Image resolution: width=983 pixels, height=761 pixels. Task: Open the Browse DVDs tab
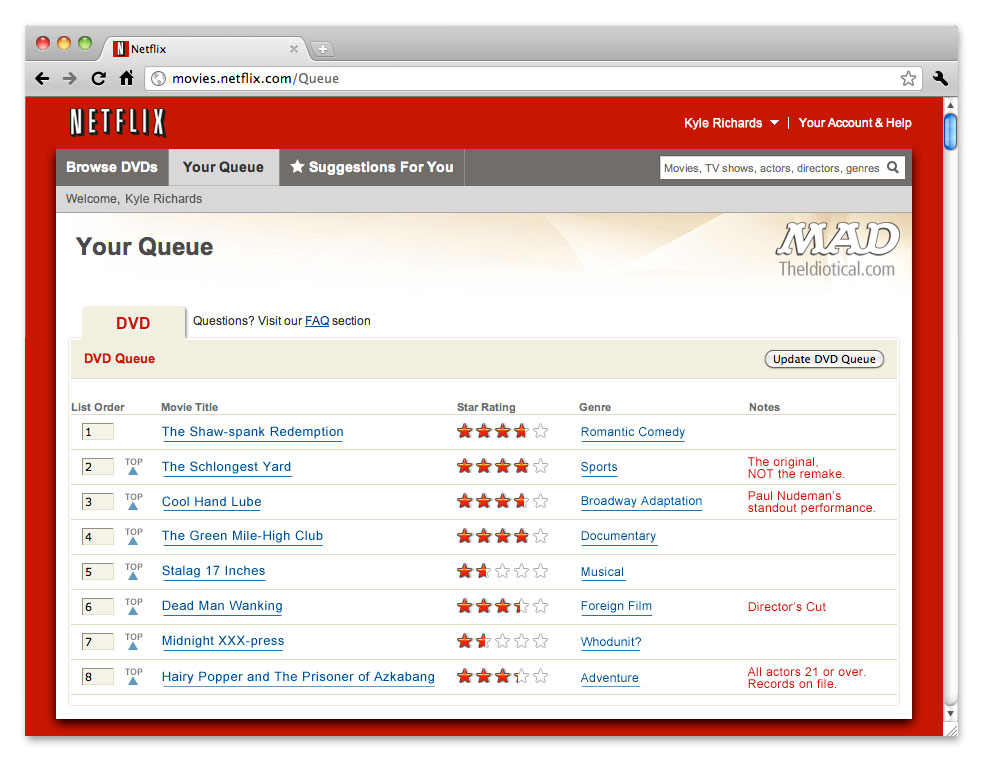point(112,167)
